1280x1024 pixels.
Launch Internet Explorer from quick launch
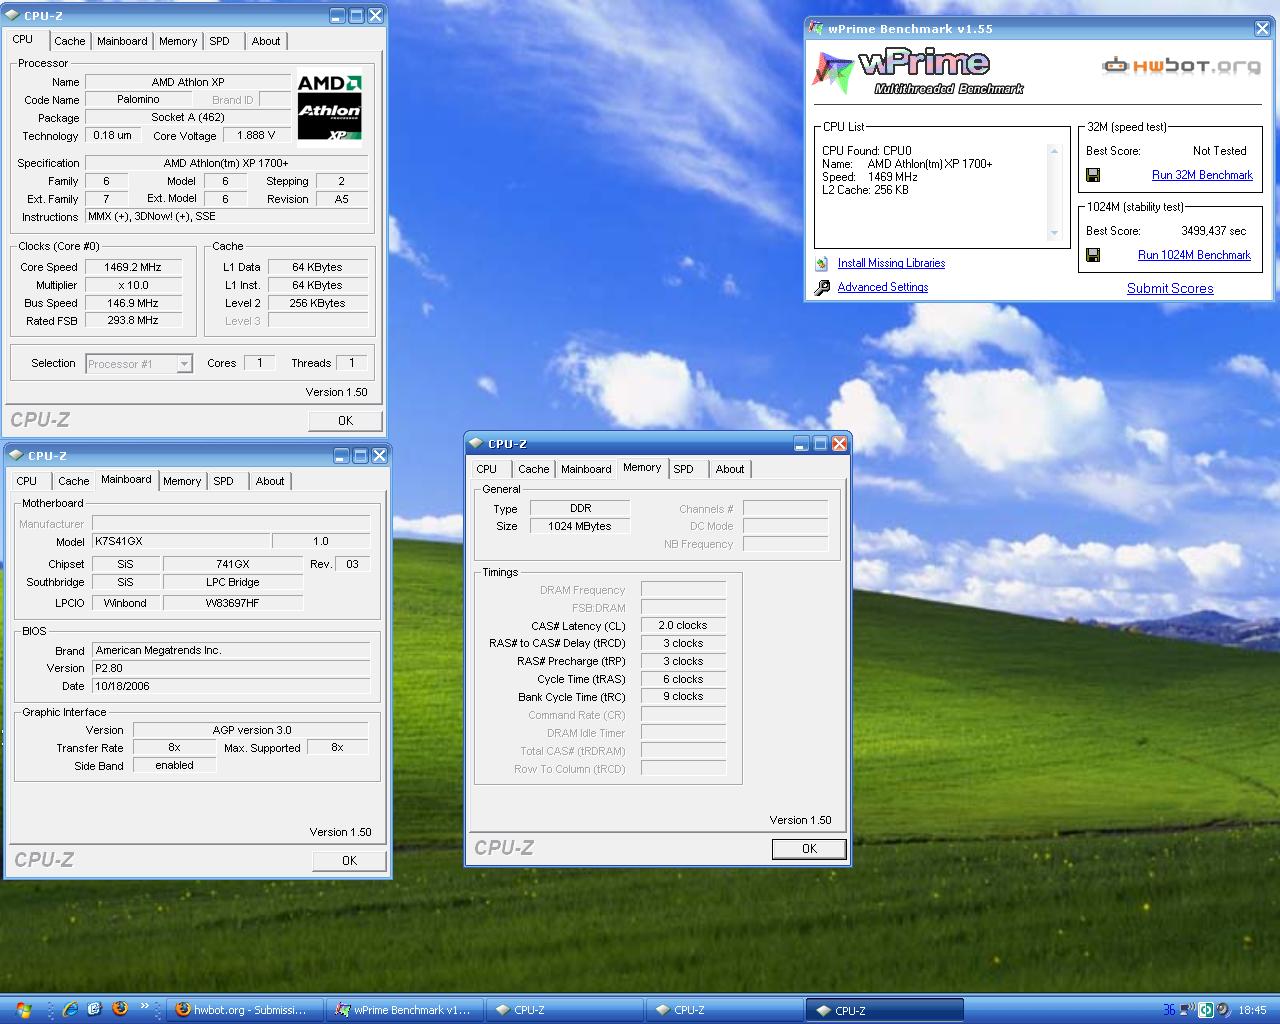pos(70,1009)
